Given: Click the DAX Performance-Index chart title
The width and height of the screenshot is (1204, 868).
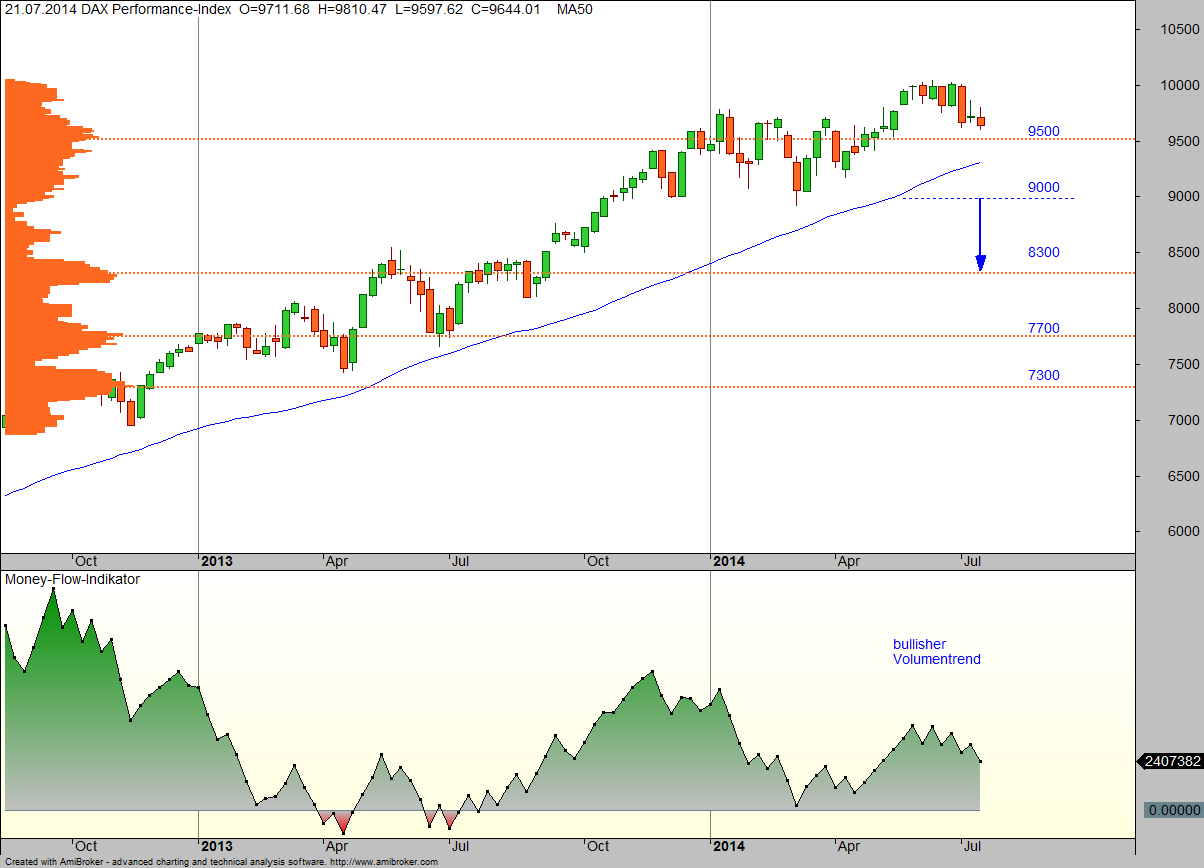Looking at the screenshot, I should pos(155,9).
